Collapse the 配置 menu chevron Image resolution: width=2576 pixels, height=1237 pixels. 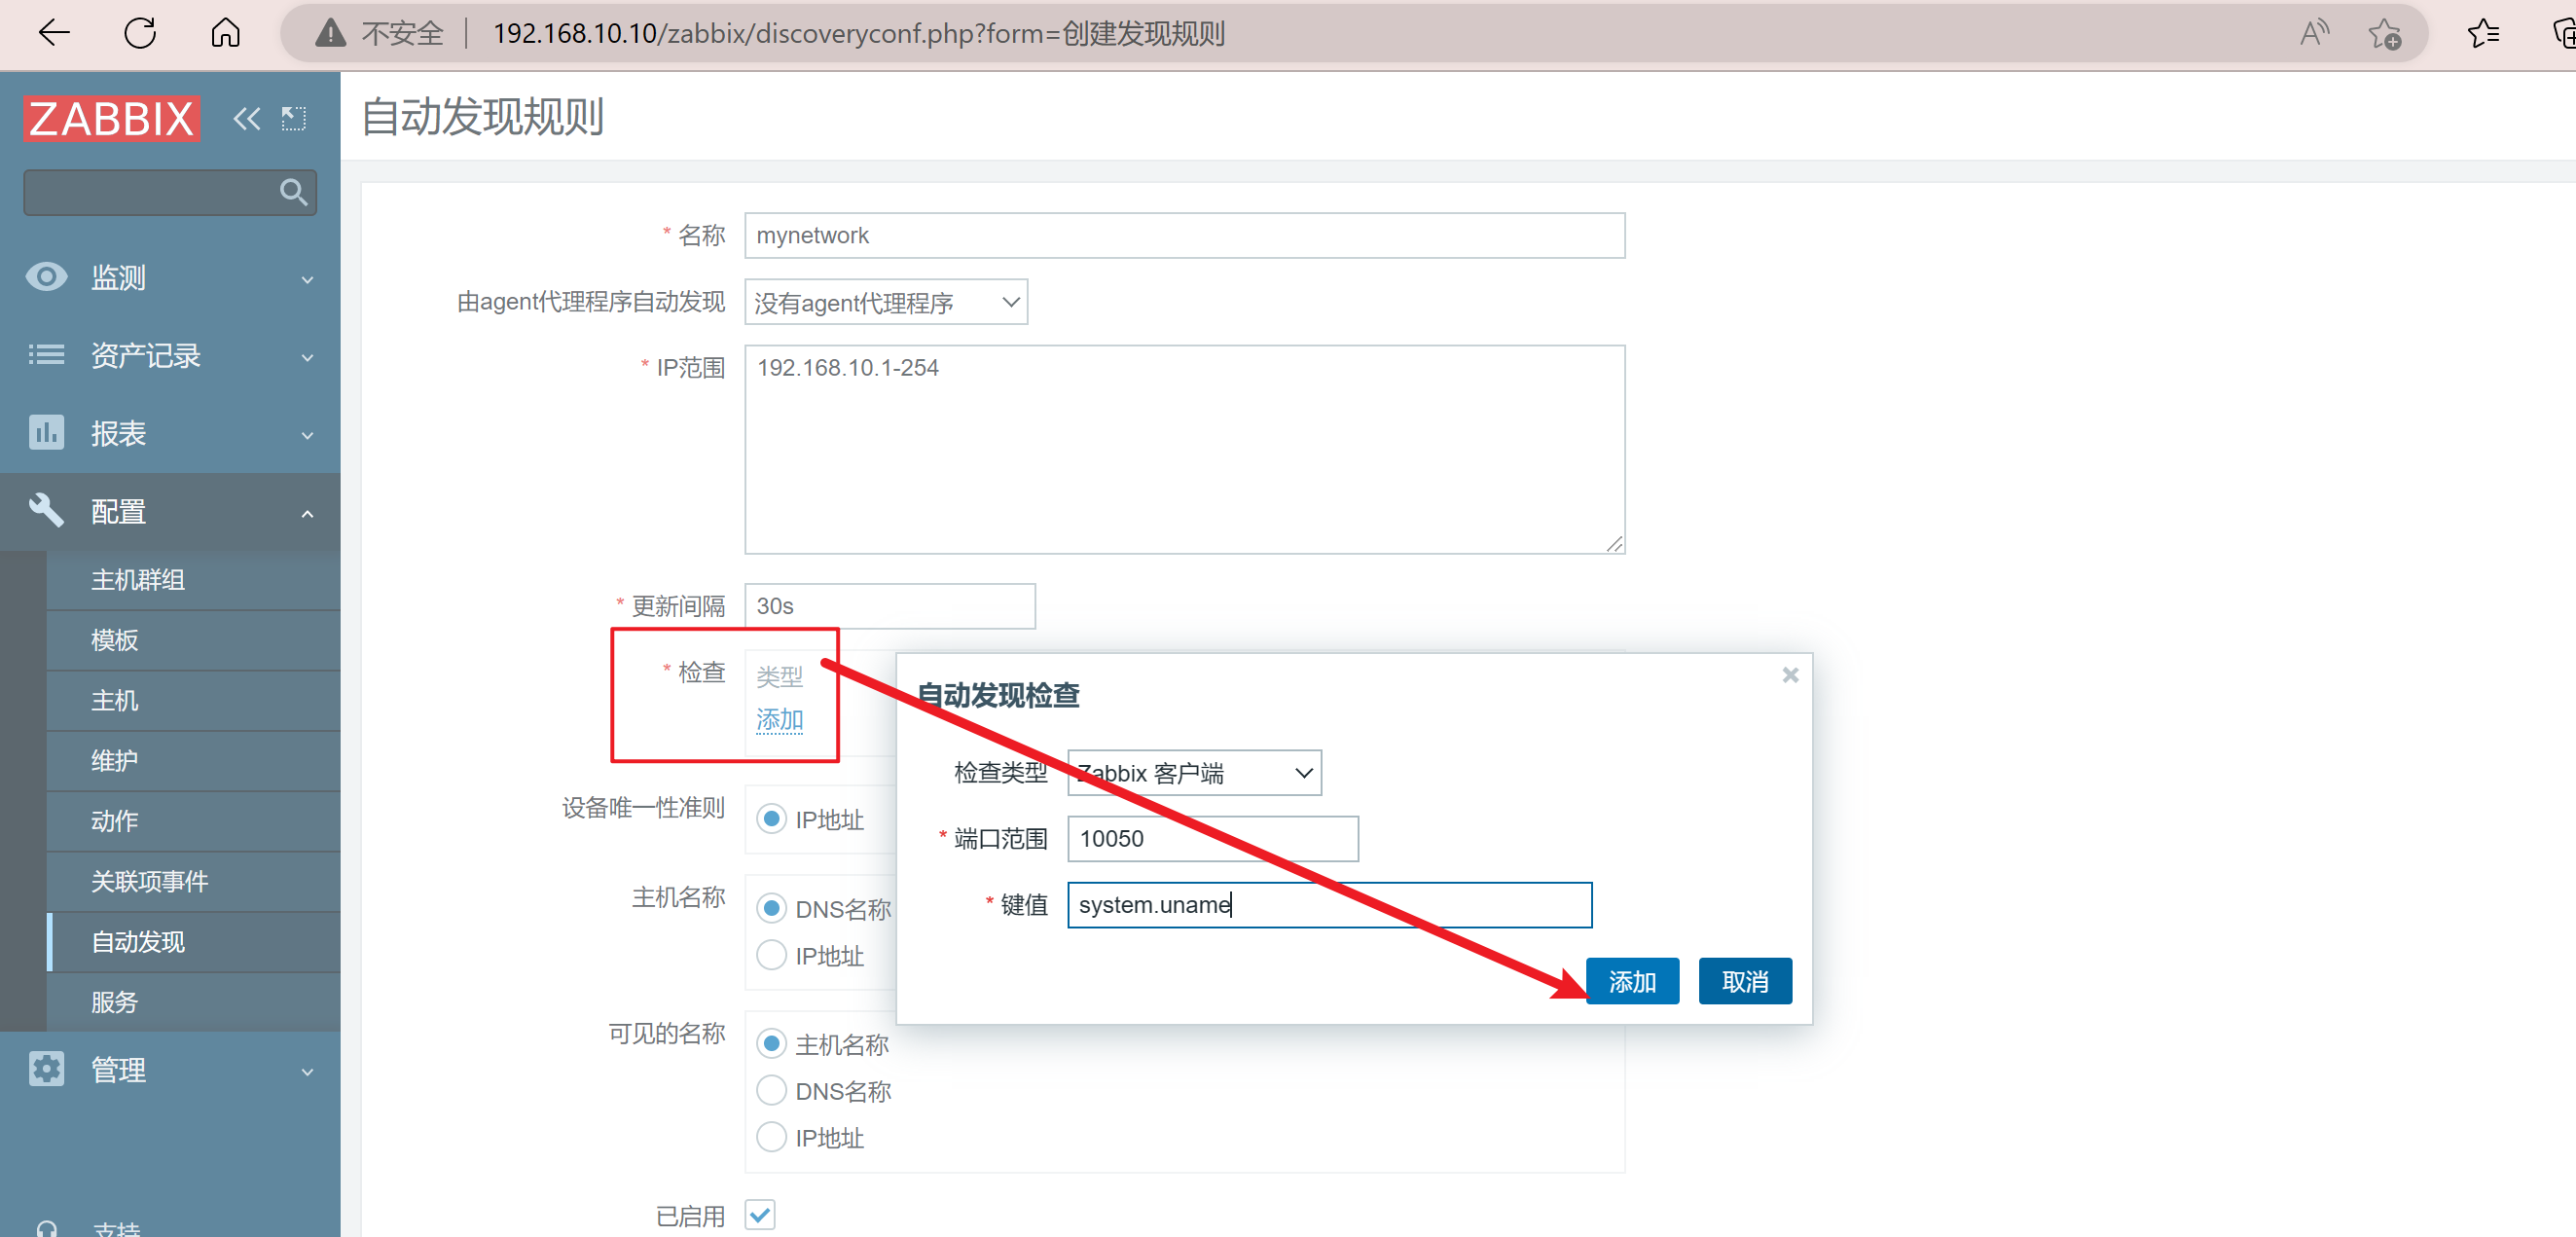click(307, 514)
